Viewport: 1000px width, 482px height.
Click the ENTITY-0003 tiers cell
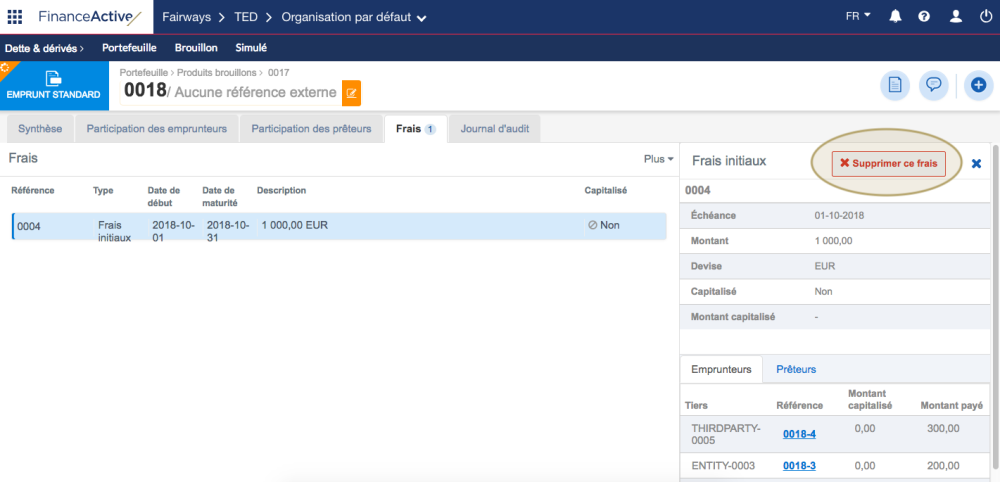tap(721, 465)
